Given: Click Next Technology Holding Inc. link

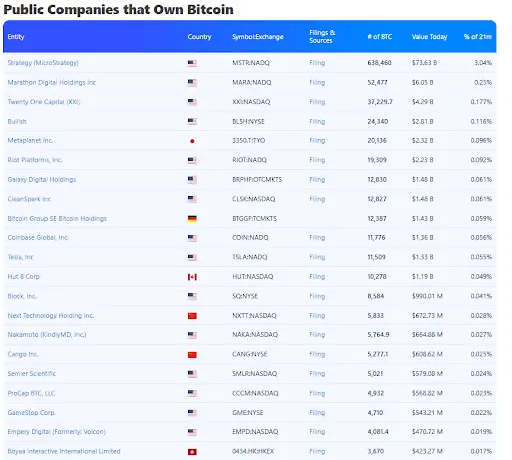Looking at the screenshot, I should tap(51, 315).
